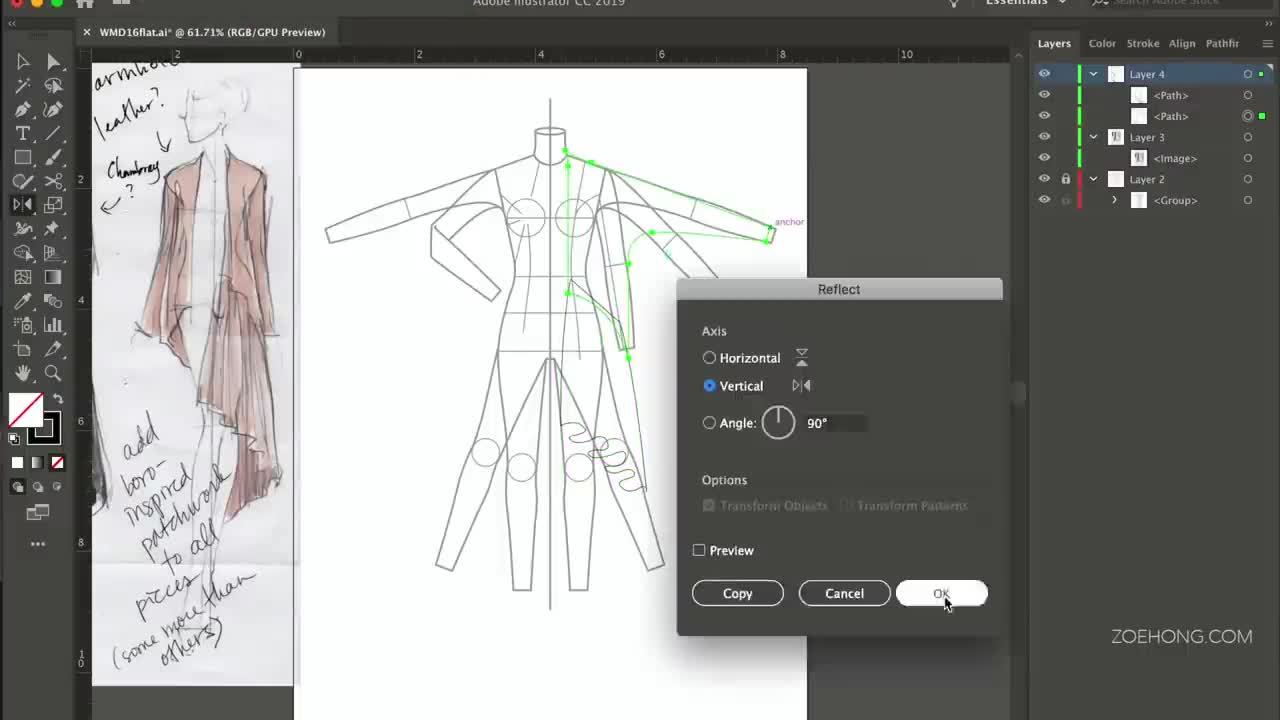Unlock Layer 2 via lock icon
The image size is (1280, 720).
[x=1066, y=179]
